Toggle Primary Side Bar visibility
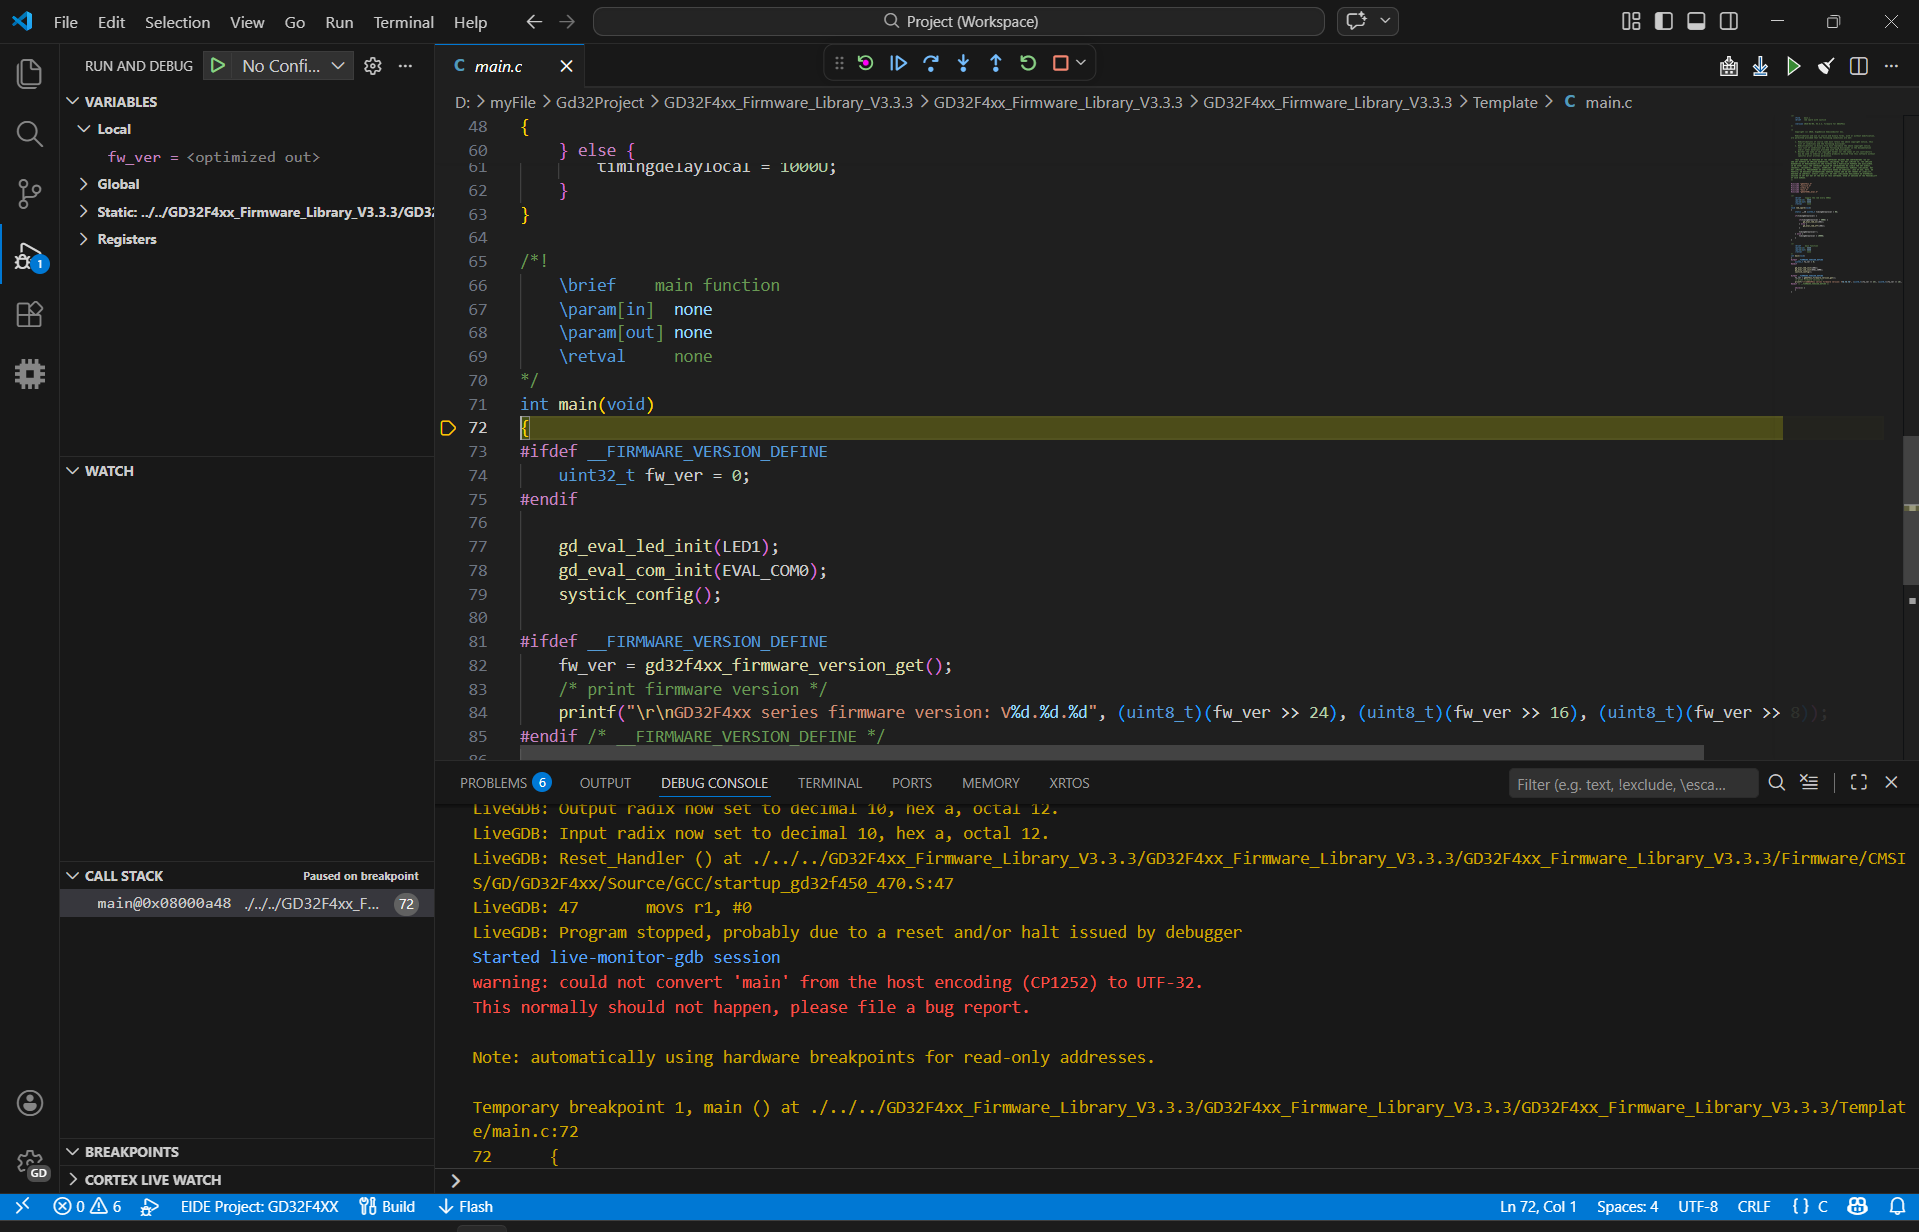This screenshot has width=1919, height=1232. 1664,21
